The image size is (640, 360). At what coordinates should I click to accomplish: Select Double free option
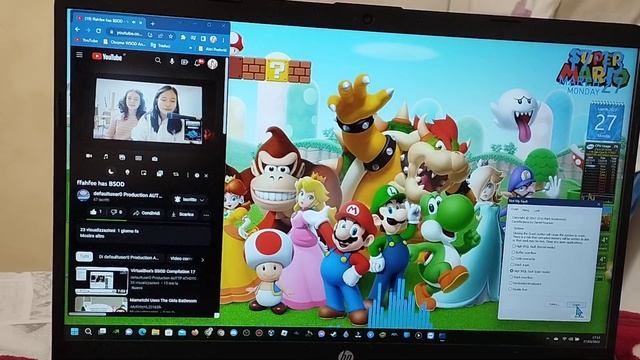click(518, 289)
